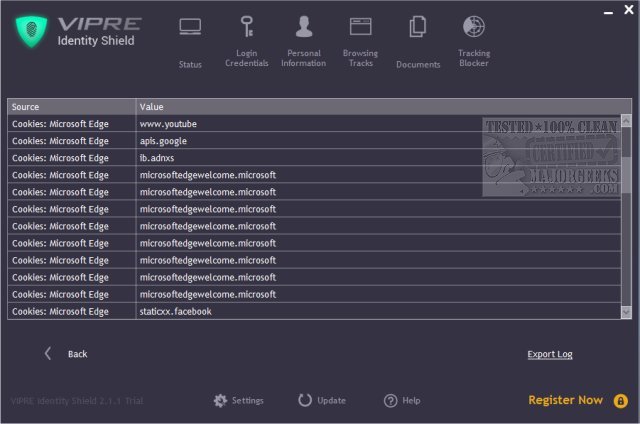Close the VIPRE Identity Shield window
The image size is (640, 424).
point(629,9)
